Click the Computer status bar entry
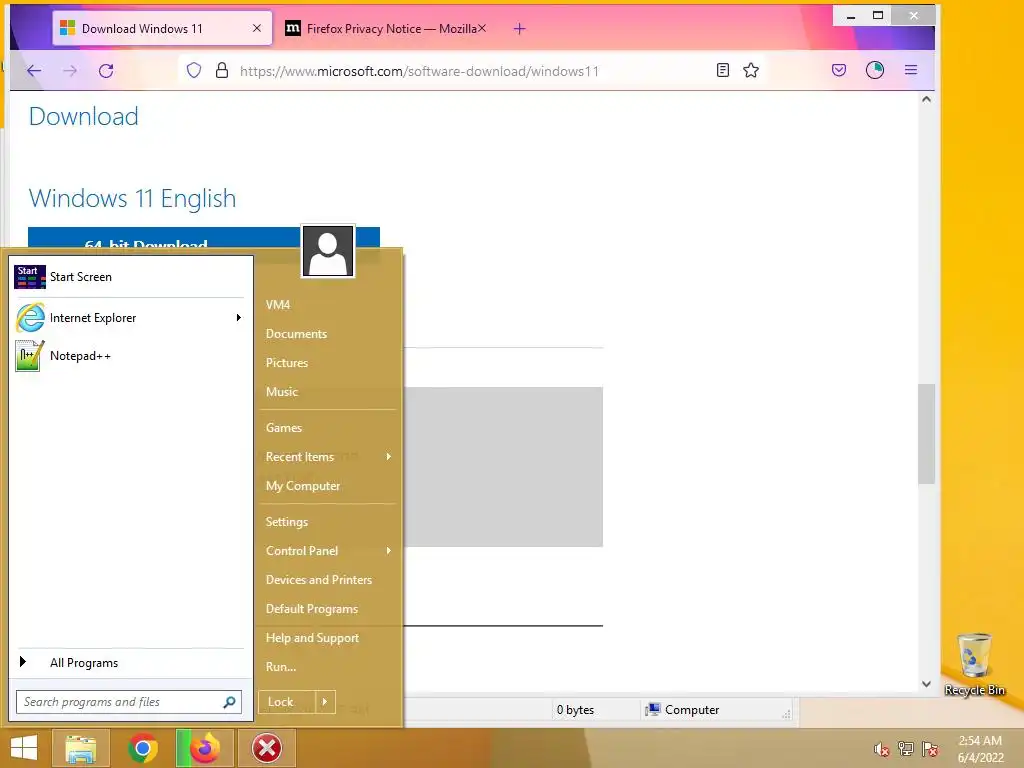This screenshot has height=768, width=1024. [682, 710]
